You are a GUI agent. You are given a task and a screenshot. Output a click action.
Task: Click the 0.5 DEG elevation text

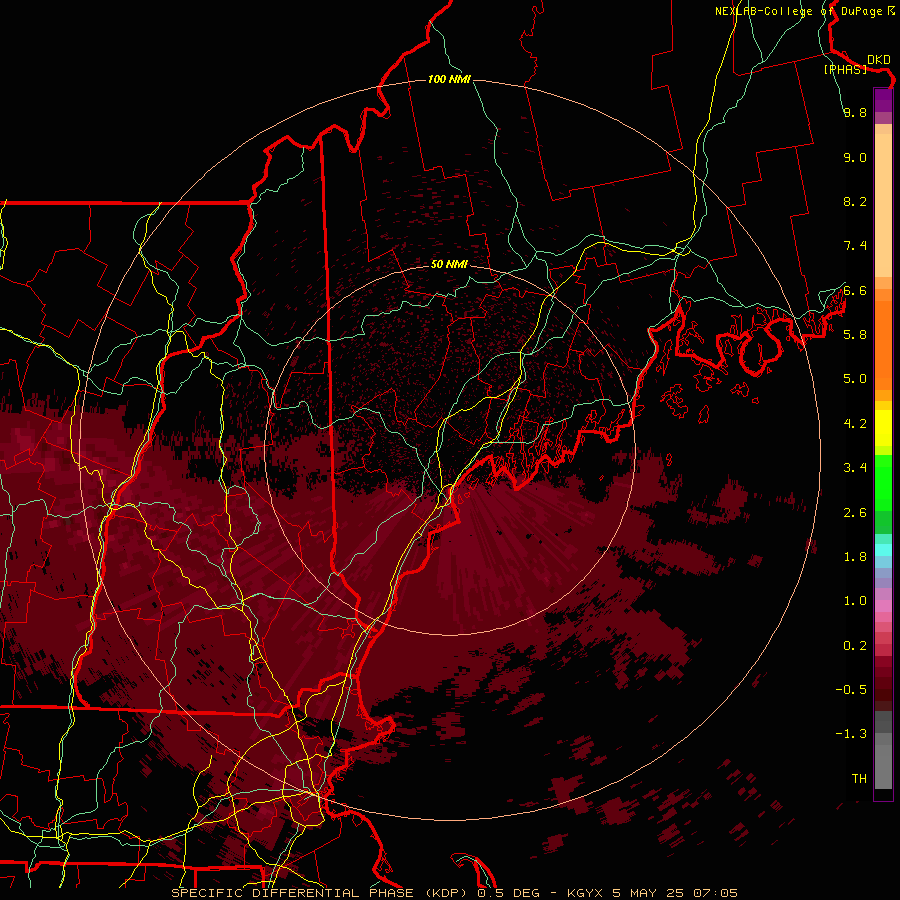509,893
